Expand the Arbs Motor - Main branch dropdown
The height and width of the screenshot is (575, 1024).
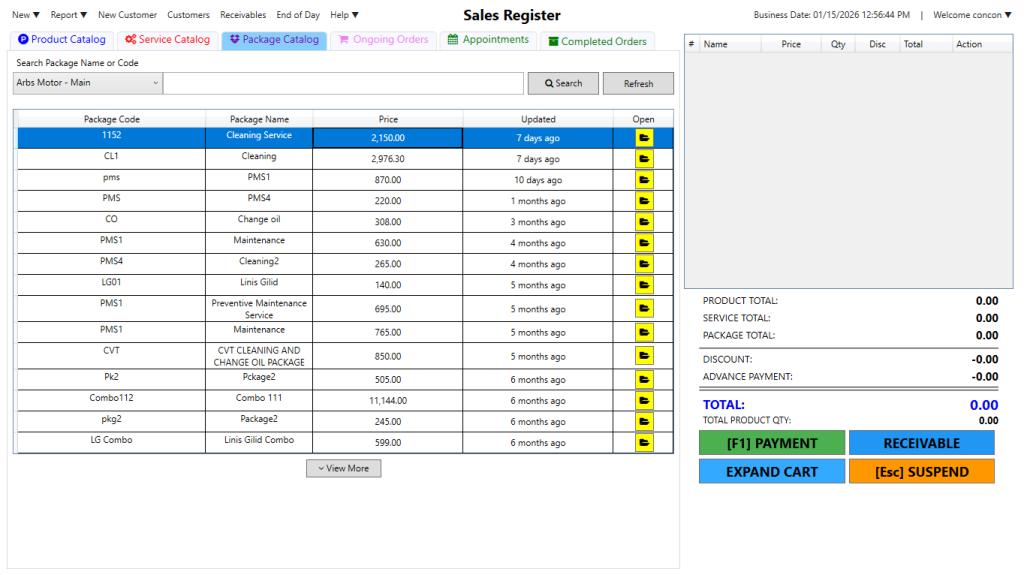[87, 83]
